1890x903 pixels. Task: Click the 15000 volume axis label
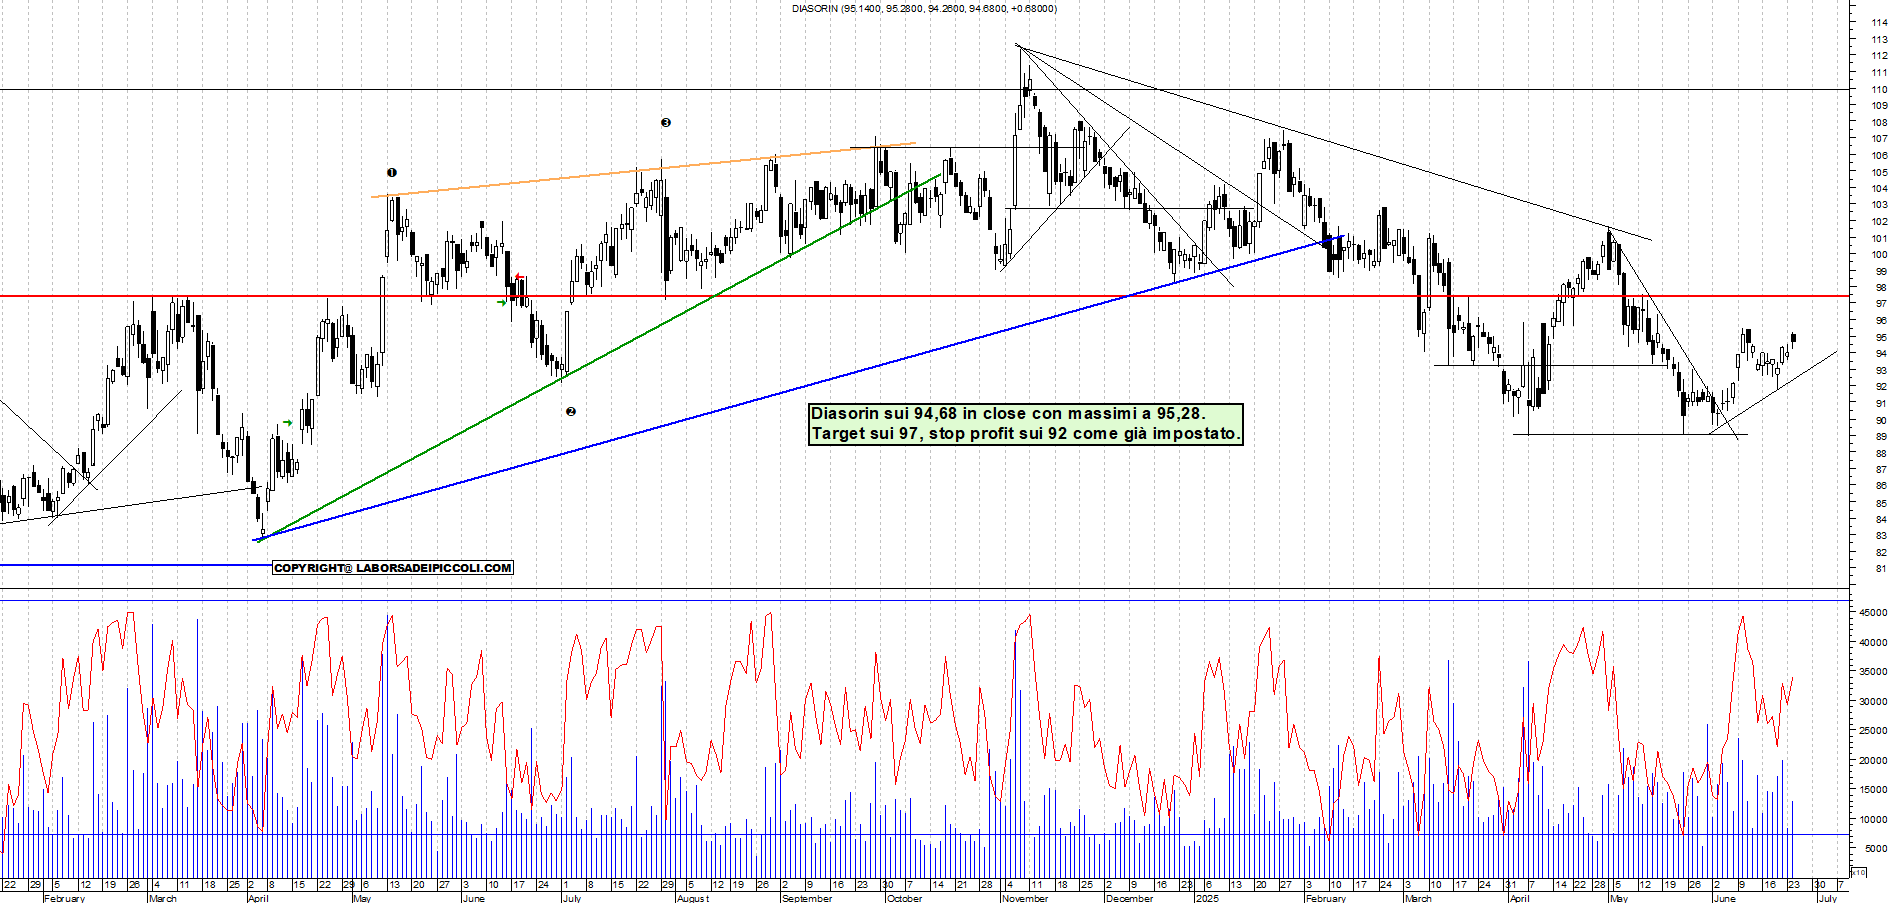tap(1873, 790)
